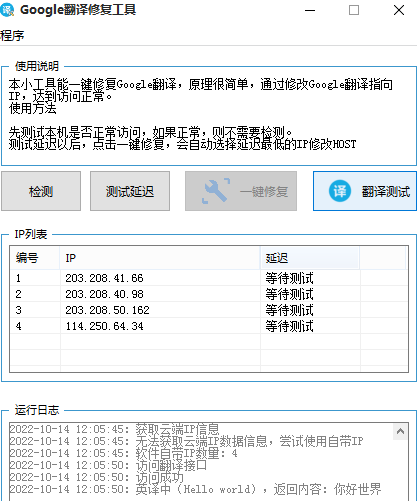This screenshot has width=417, height=501.
Task: Select row with IP 203.208.40.98
Action: [209, 294]
